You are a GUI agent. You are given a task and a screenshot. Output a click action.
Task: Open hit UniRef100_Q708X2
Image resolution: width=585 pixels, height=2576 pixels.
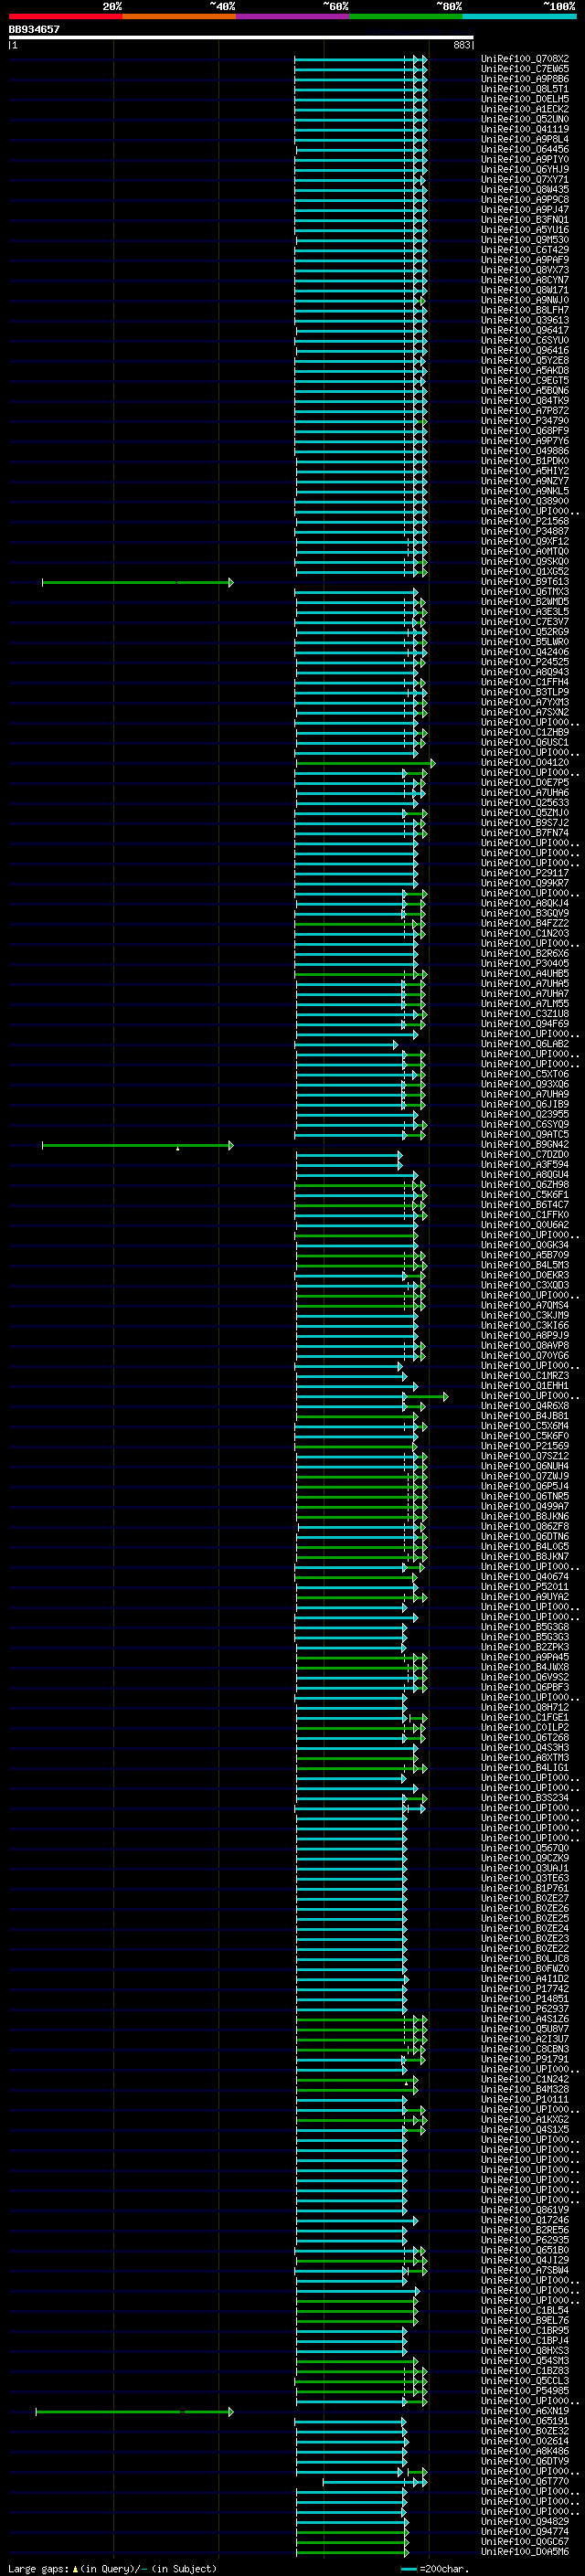point(524,59)
